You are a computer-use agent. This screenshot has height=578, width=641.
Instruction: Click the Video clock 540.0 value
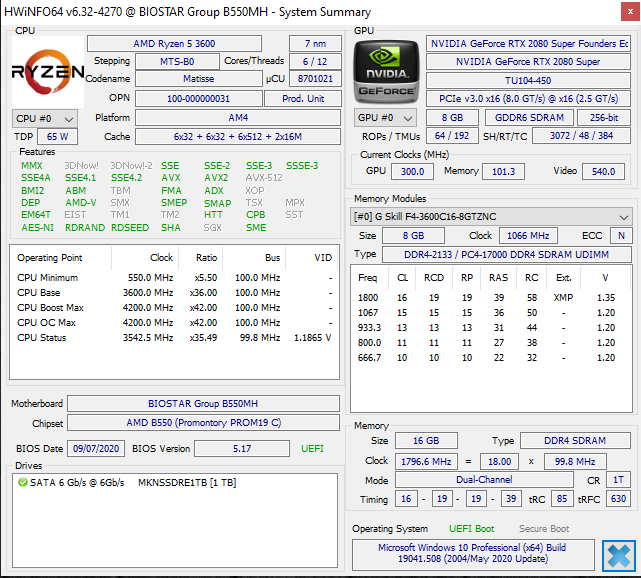point(603,172)
